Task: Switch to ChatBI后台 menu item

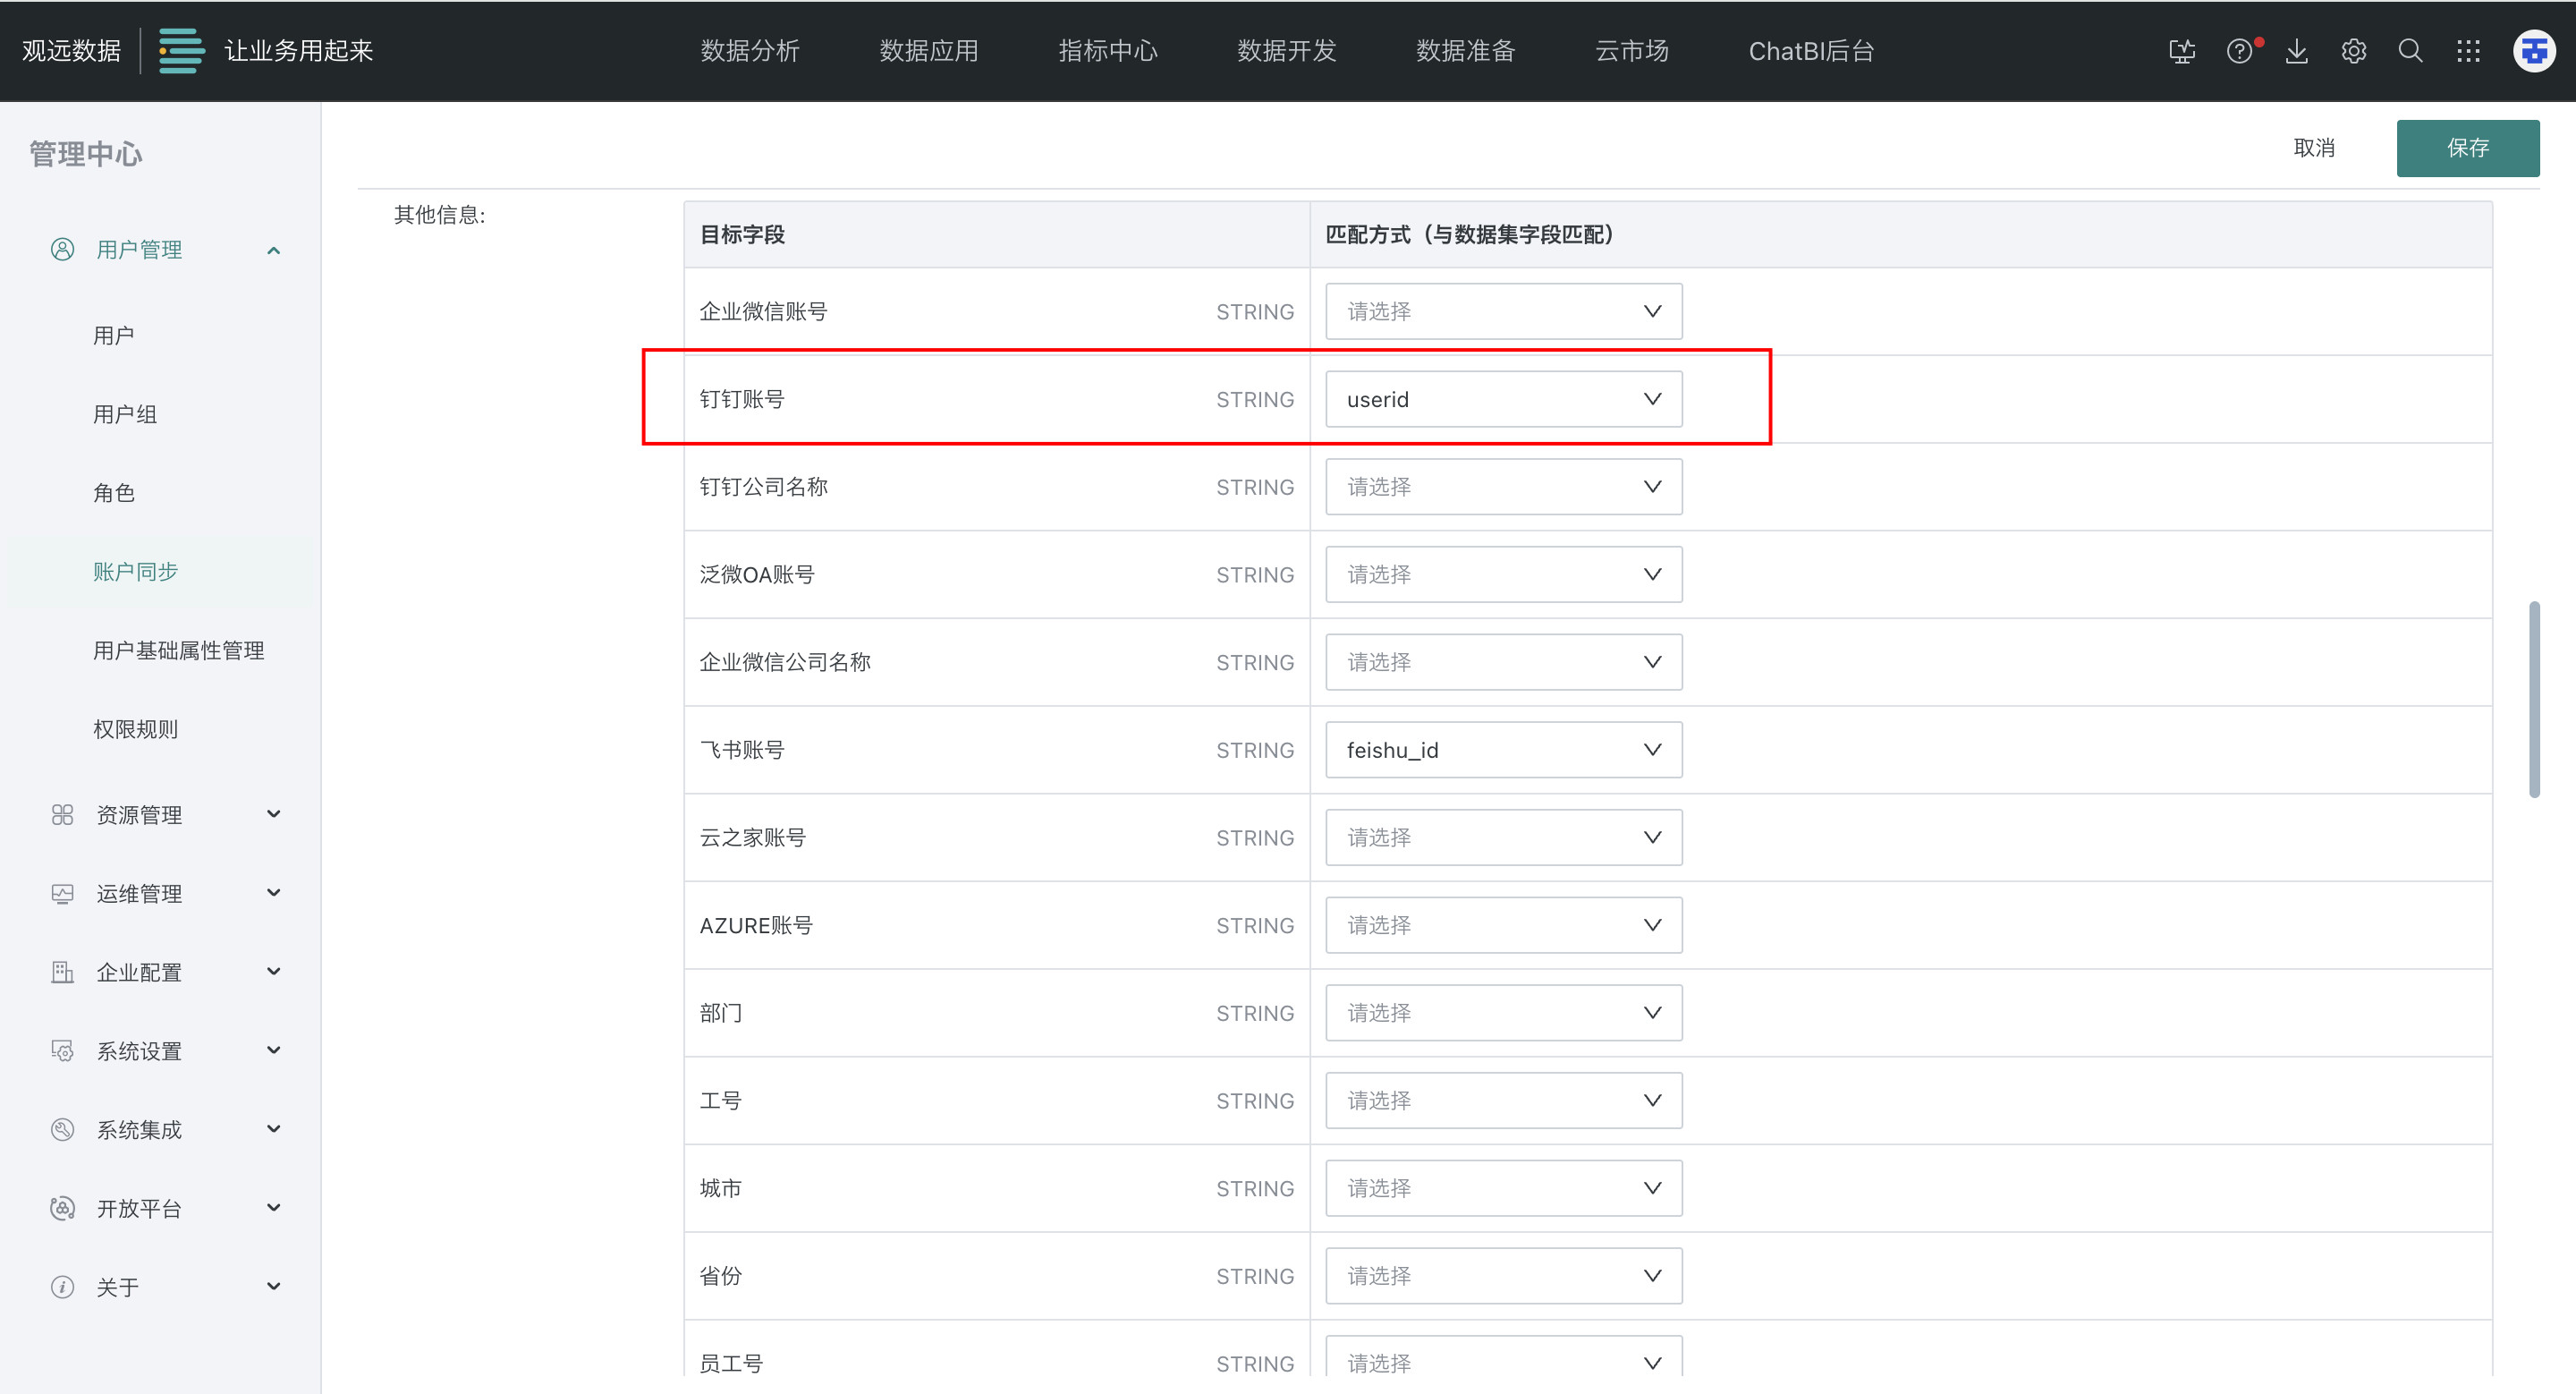Action: point(1810,51)
